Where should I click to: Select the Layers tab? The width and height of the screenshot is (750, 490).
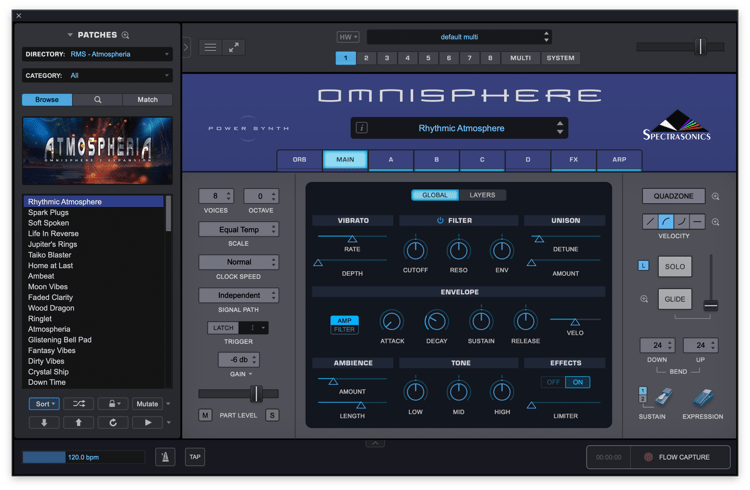[x=482, y=195]
